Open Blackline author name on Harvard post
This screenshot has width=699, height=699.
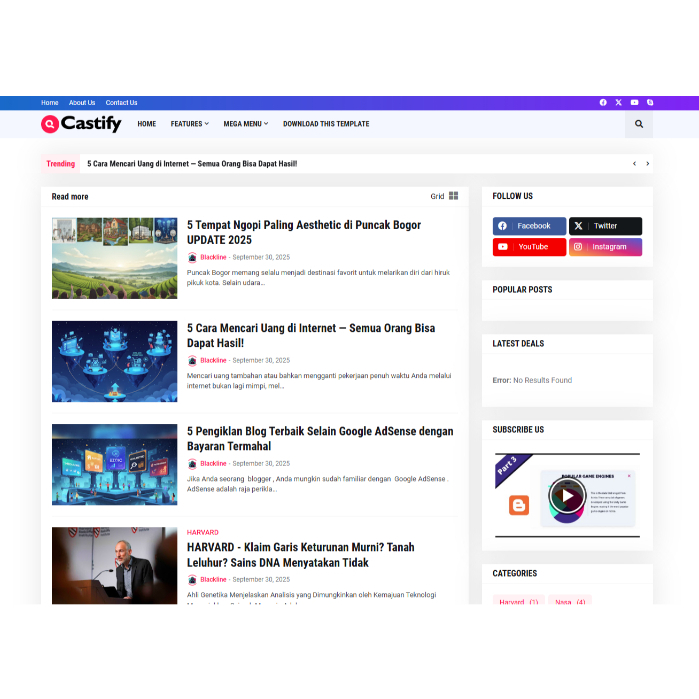coord(213,580)
